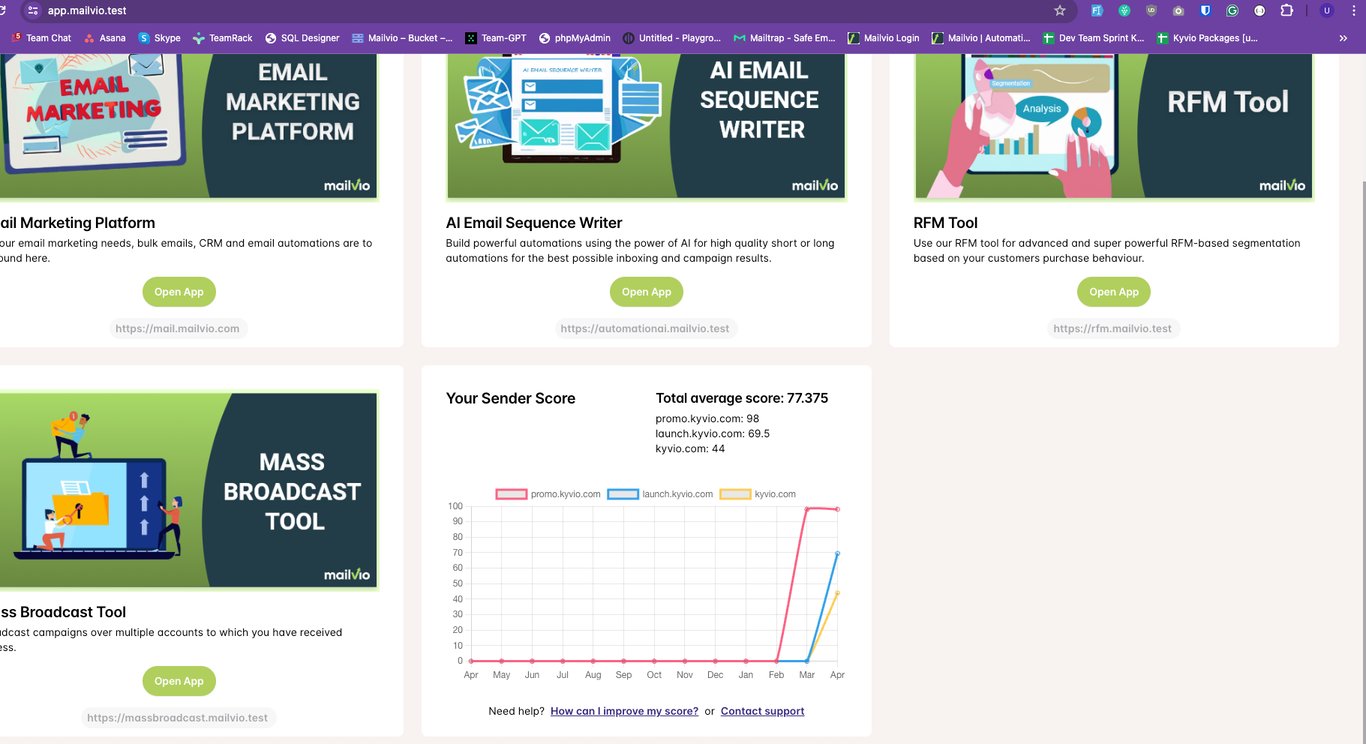The height and width of the screenshot is (744, 1366).
Task: Click the "RFM Tool" card title
Action: pyautogui.click(x=945, y=223)
